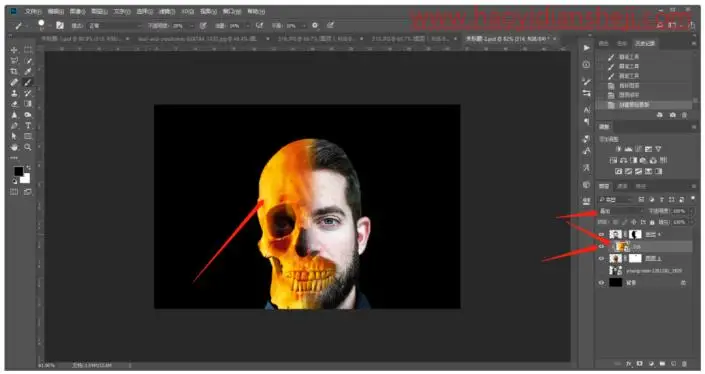705x374 pixels.
Task: Open the layer blend mode dropdown
Action: pos(621,211)
